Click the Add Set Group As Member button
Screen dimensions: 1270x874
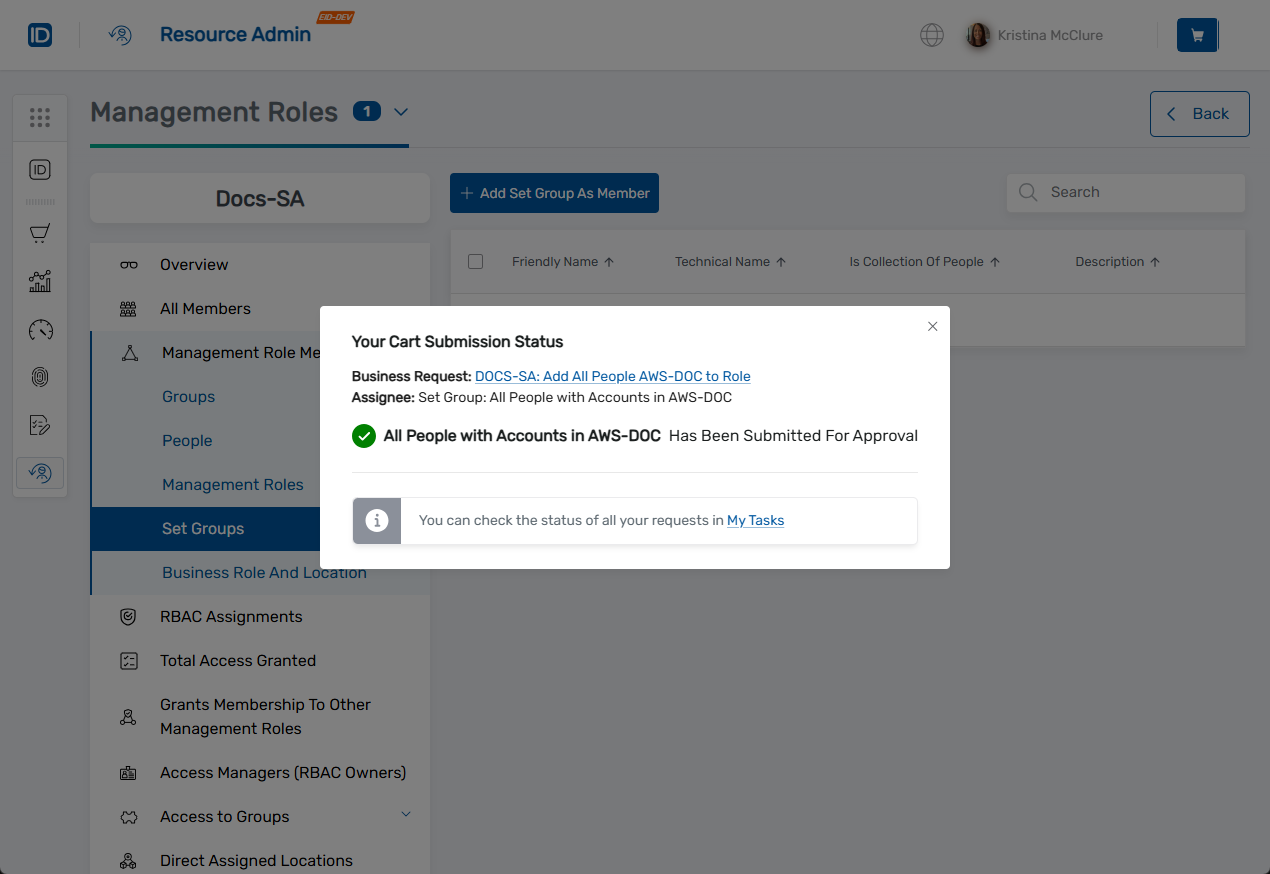coord(554,192)
